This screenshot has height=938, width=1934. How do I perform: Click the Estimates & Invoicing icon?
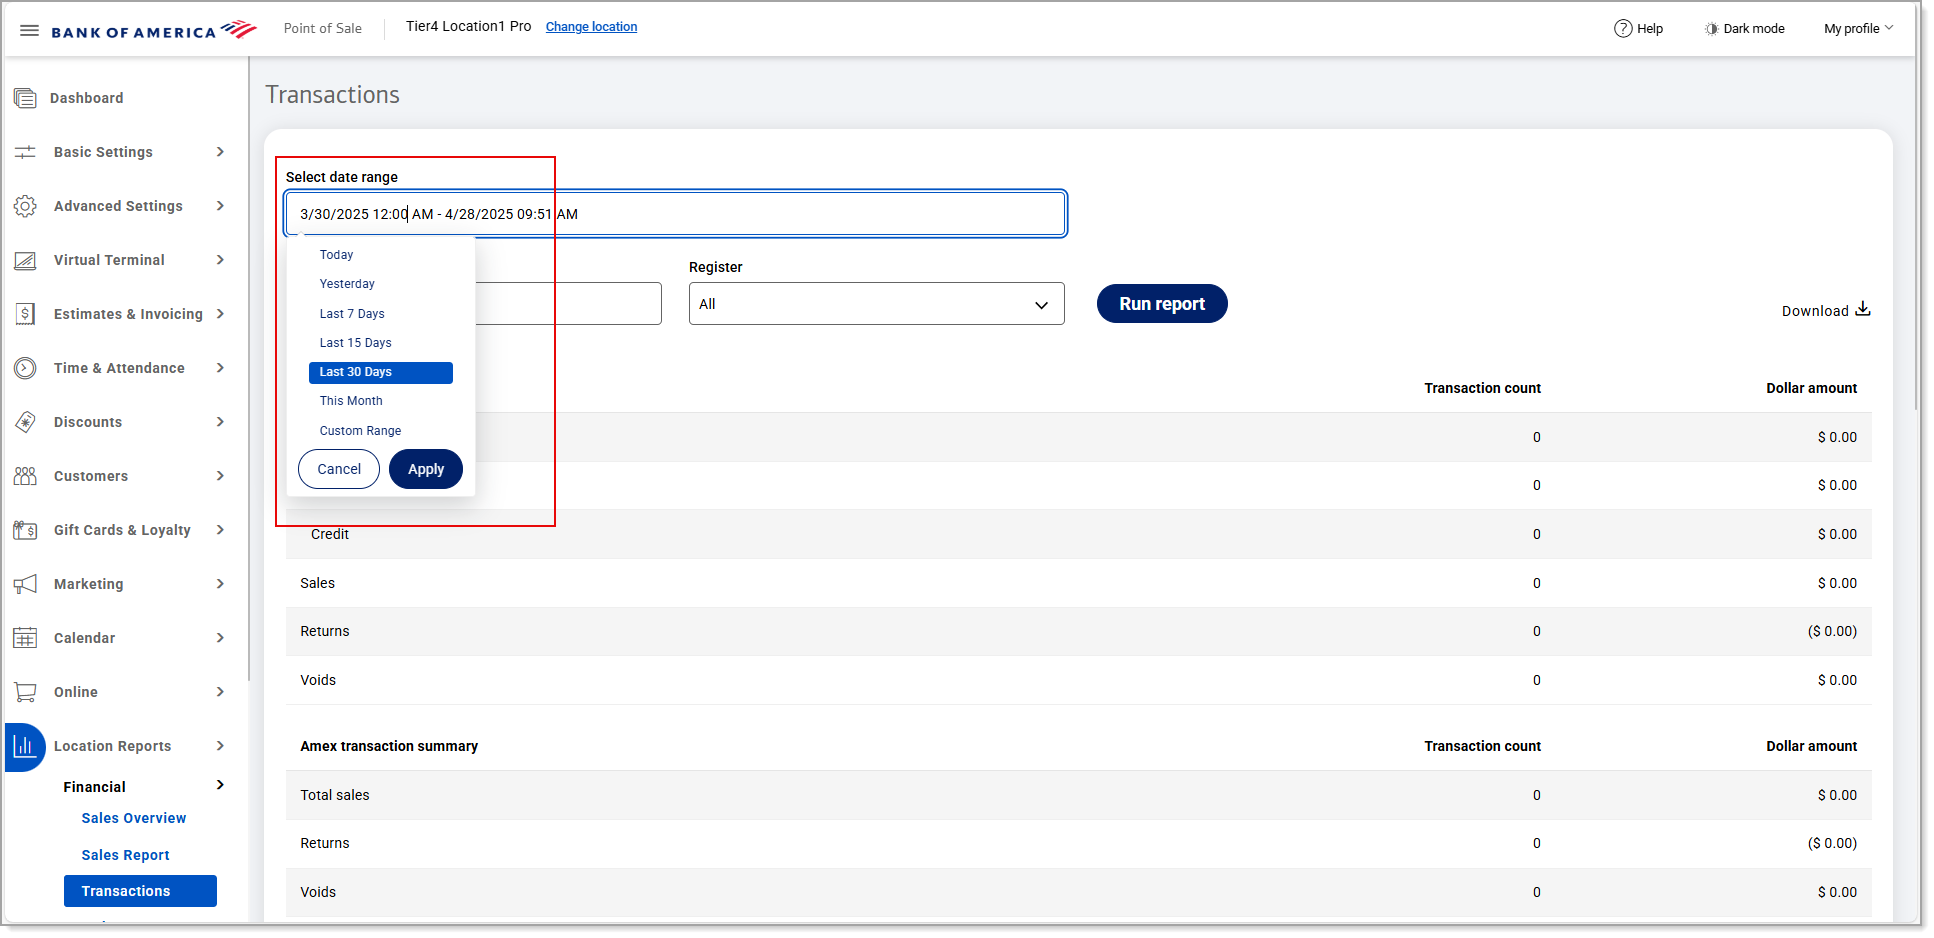(x=25, y=314)
